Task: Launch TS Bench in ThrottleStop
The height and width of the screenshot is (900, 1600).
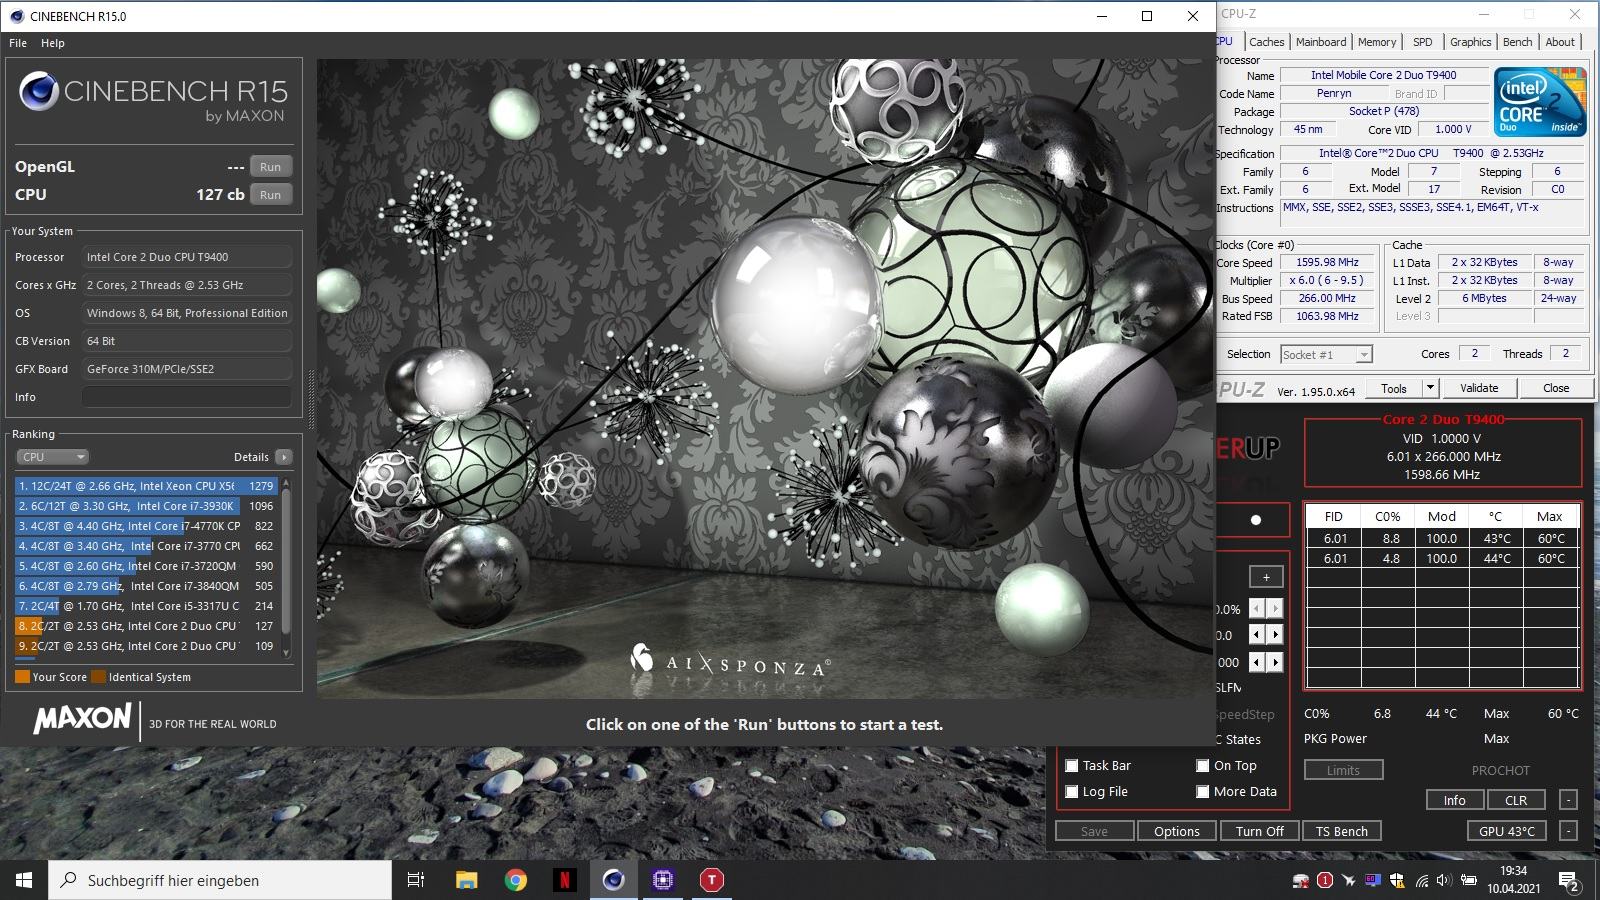Action: [x=1342, y=831]
